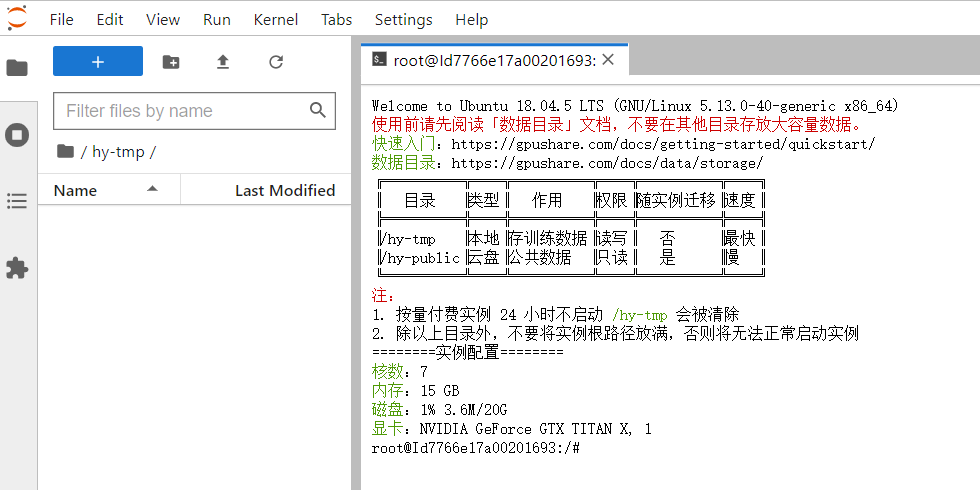Viewport: 980px width, 490px height.
Task: Open Table of Contents sidebar icon
Action: (17, 201)
